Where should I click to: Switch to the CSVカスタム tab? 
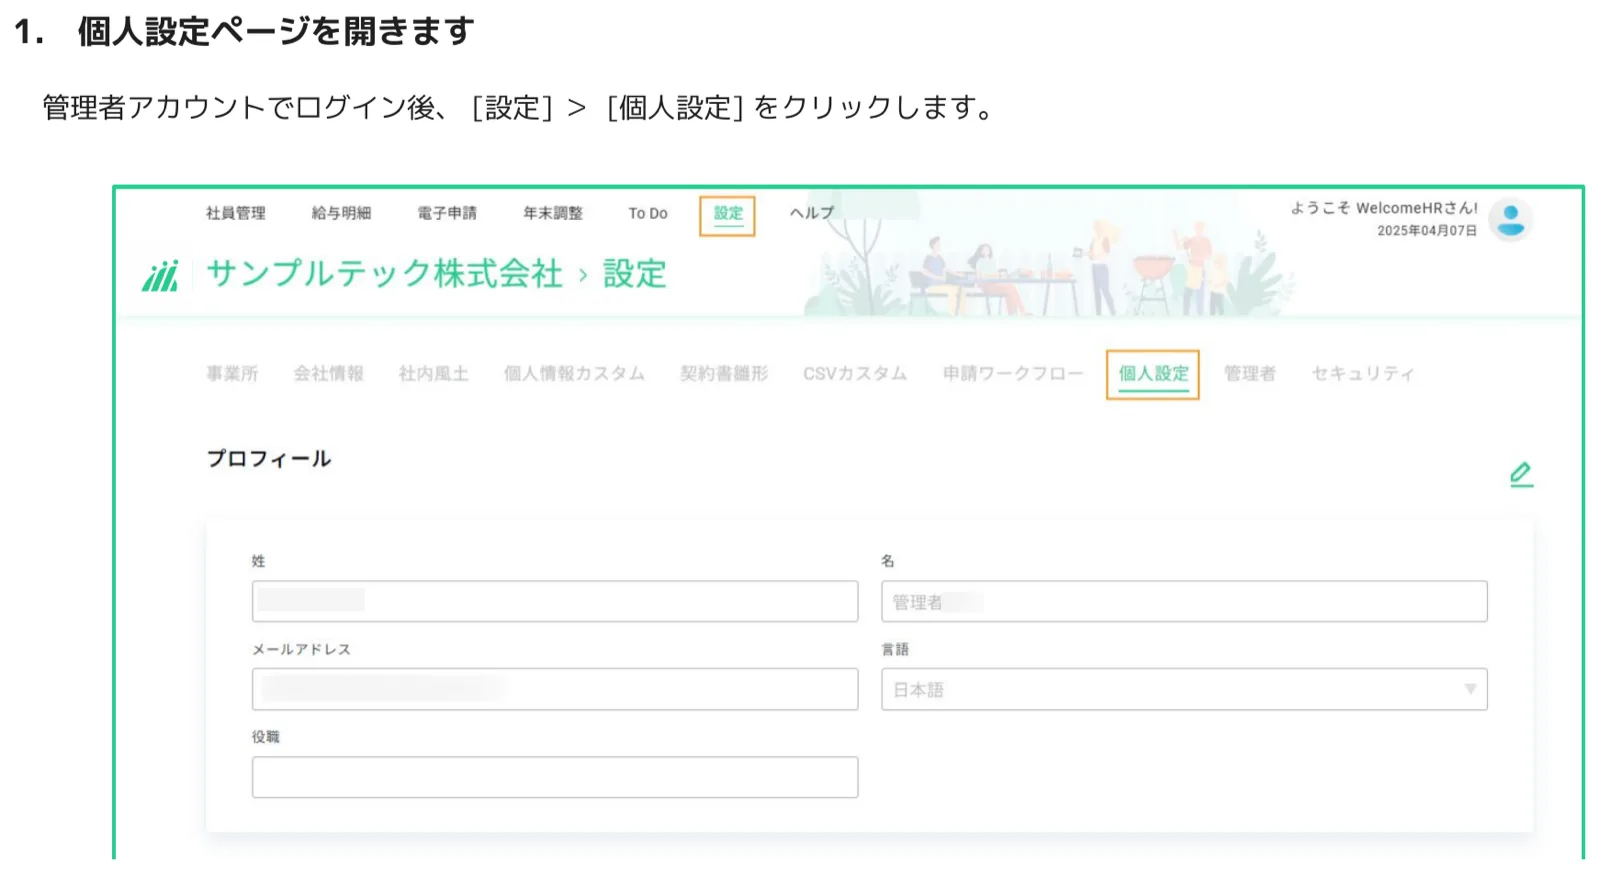[855, 373]
